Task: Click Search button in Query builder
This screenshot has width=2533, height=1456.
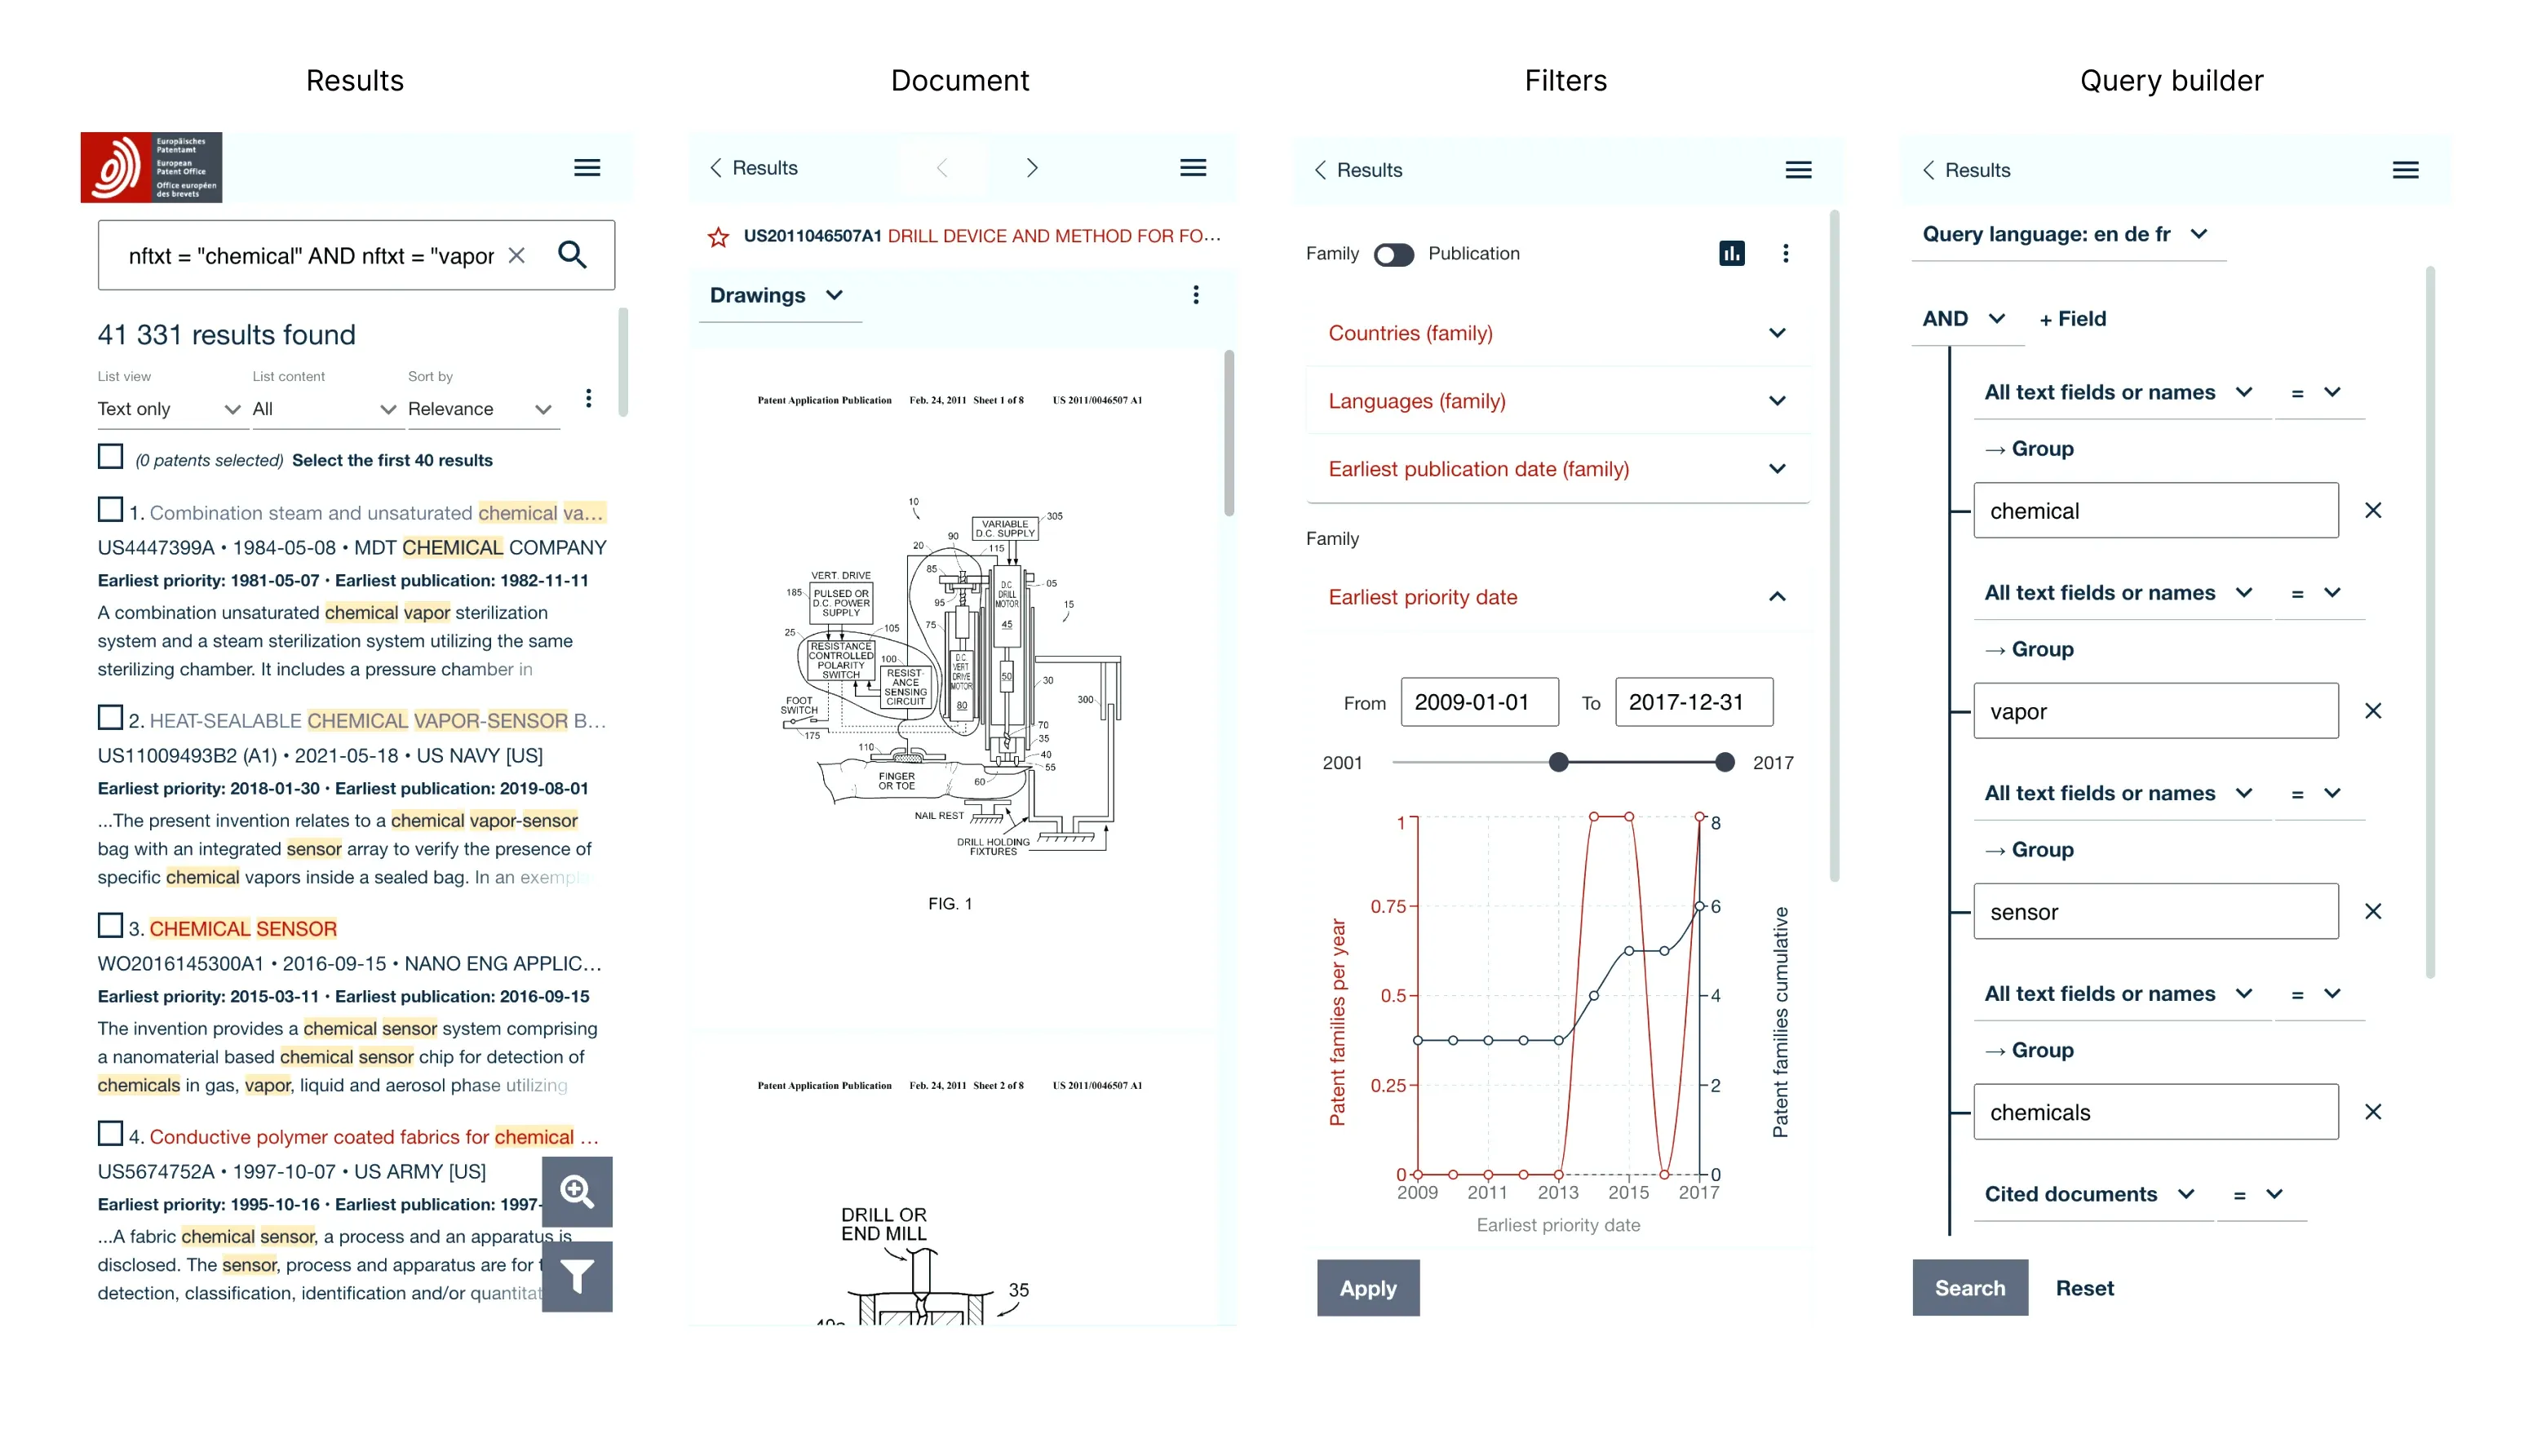Action: [1970, 1288]
